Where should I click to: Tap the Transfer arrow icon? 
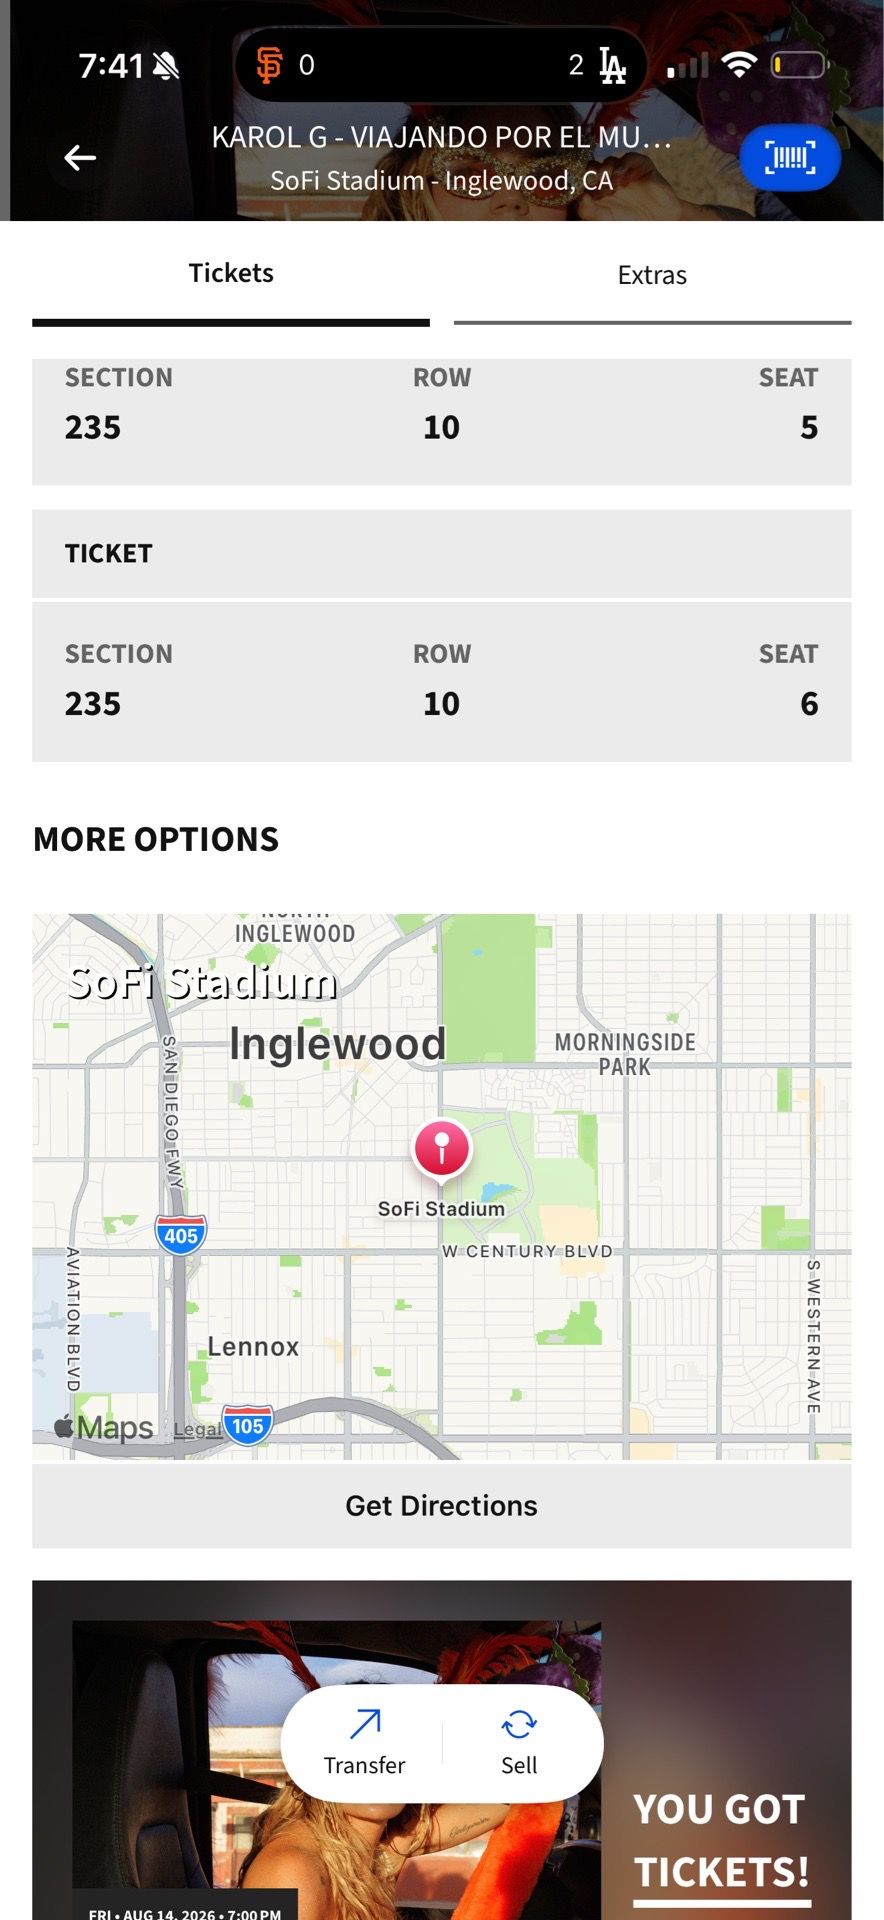click(x=365, y=1724)
